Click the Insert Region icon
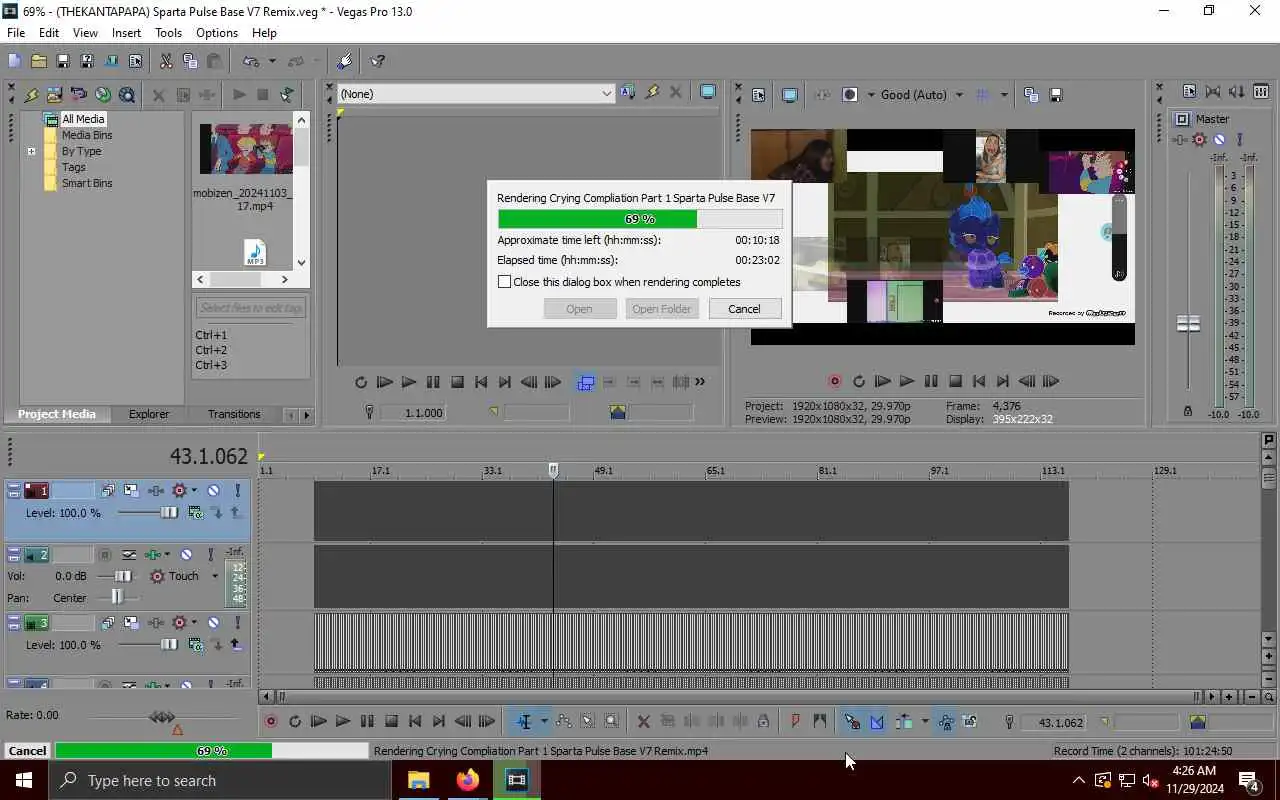 click(820, 721)
